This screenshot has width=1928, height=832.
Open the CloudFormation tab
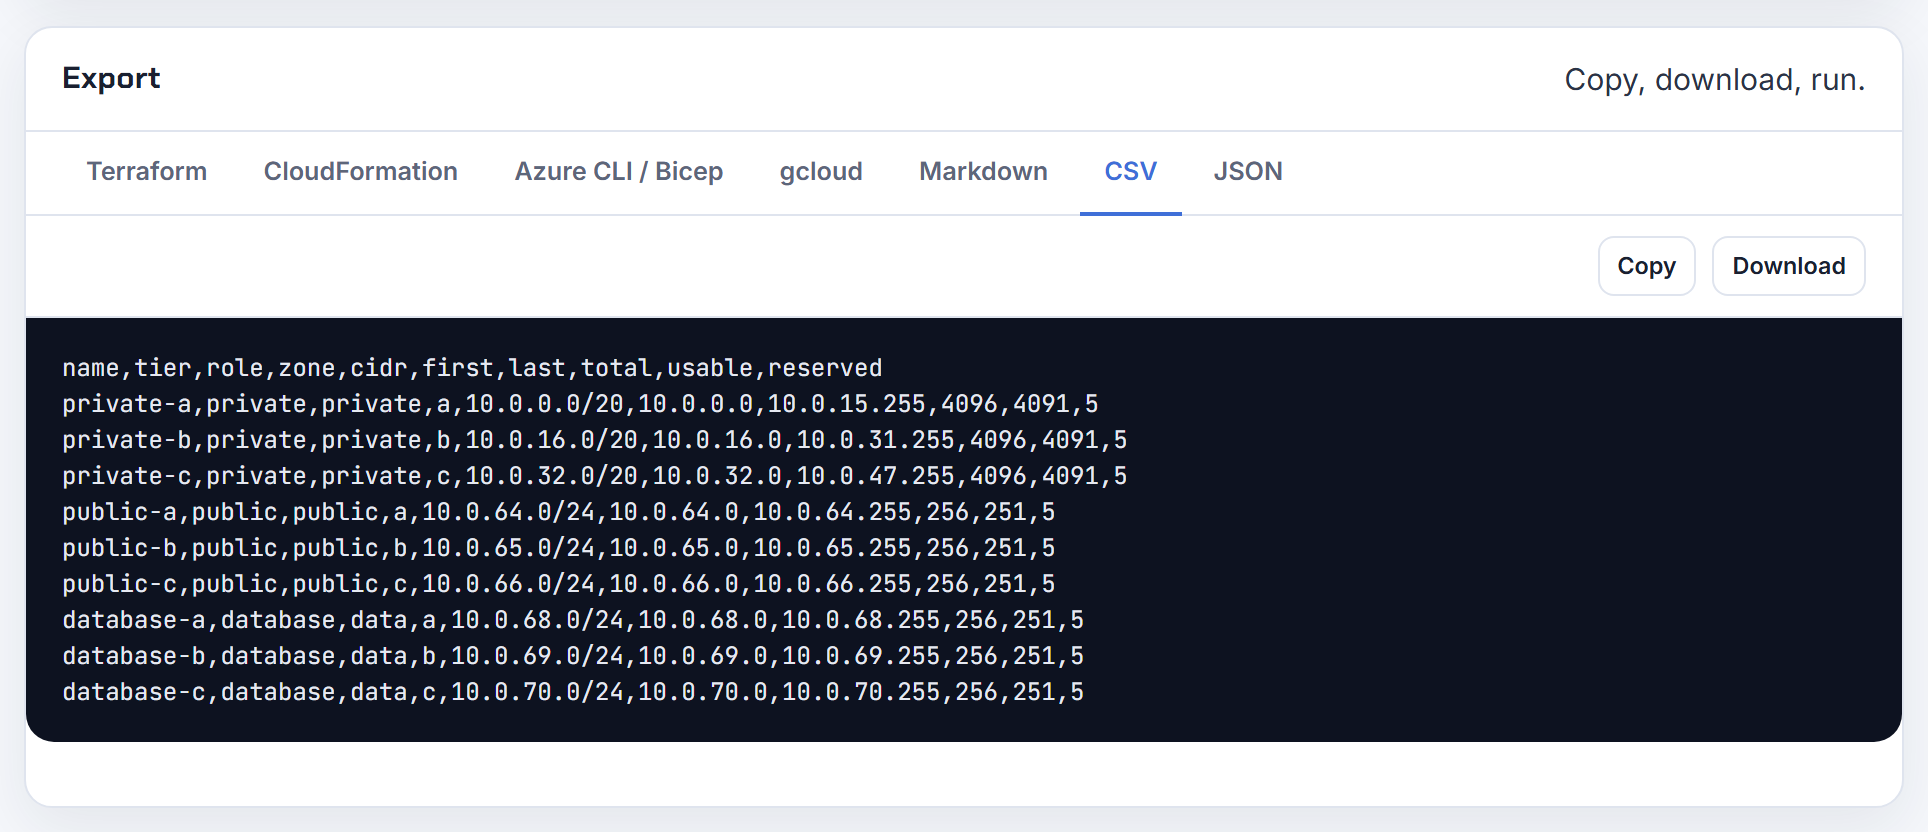coord(361,172)
